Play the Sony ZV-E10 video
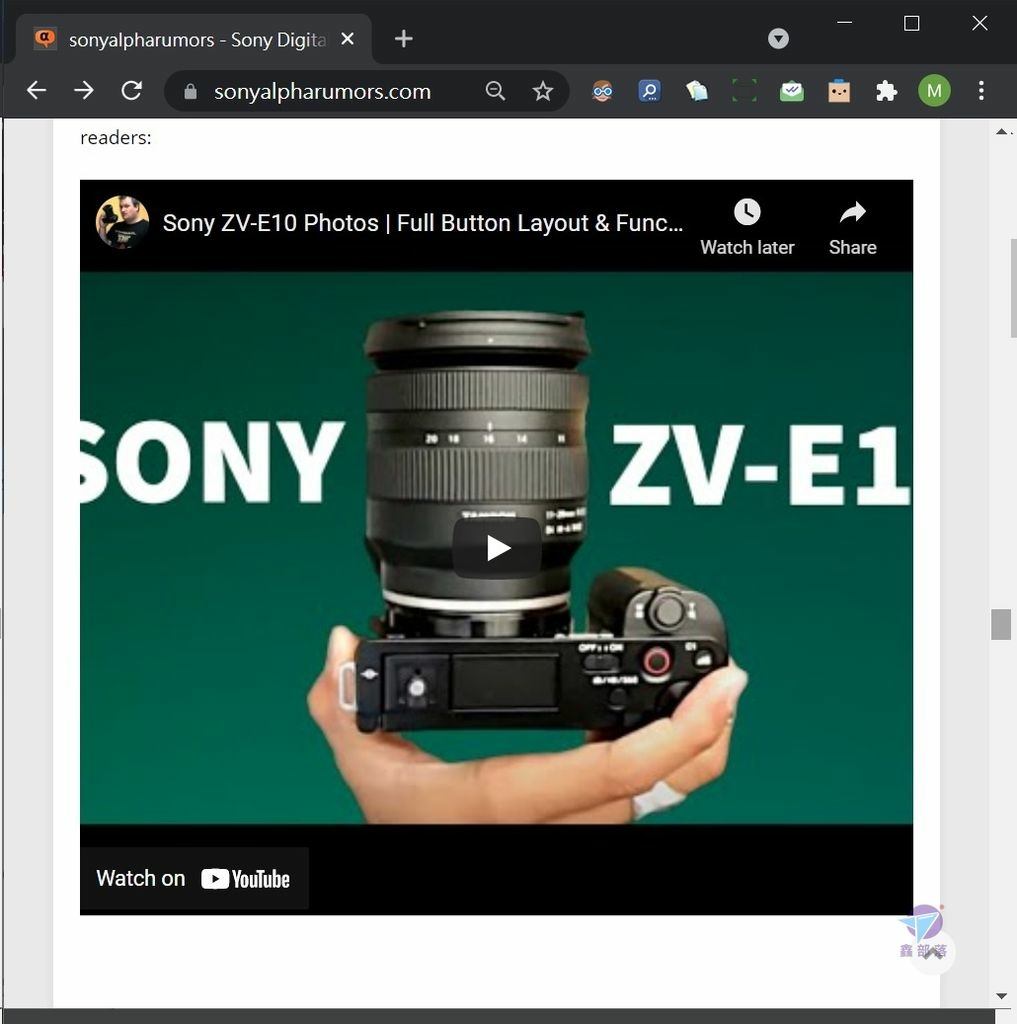The image size is (1017, 1024). [497, 548]
